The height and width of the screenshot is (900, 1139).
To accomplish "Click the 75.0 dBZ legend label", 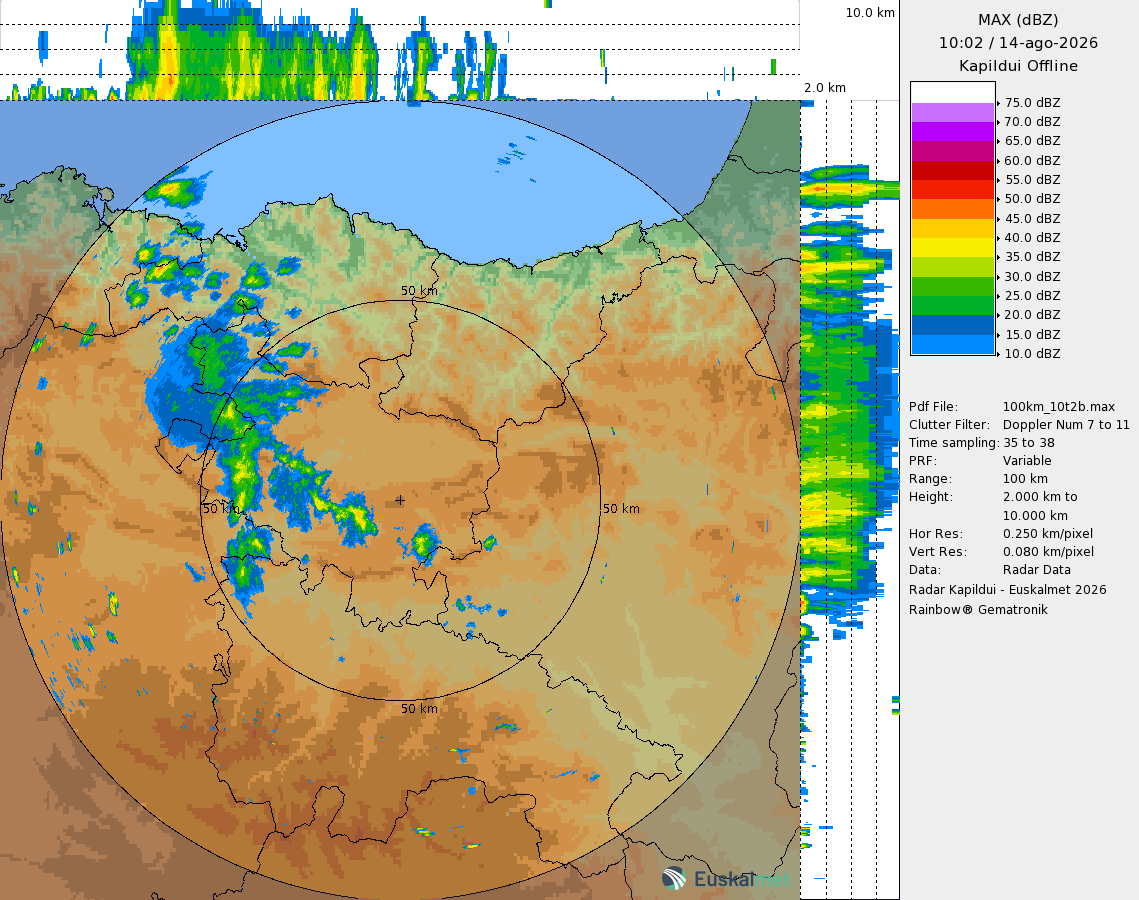I will [1032, 102].
